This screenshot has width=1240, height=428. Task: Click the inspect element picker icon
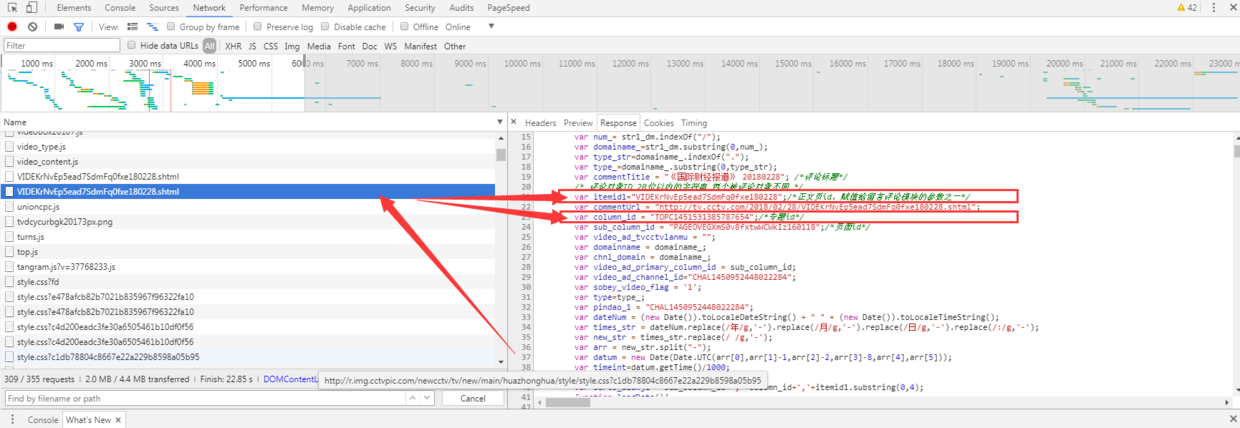coord(11,8)
